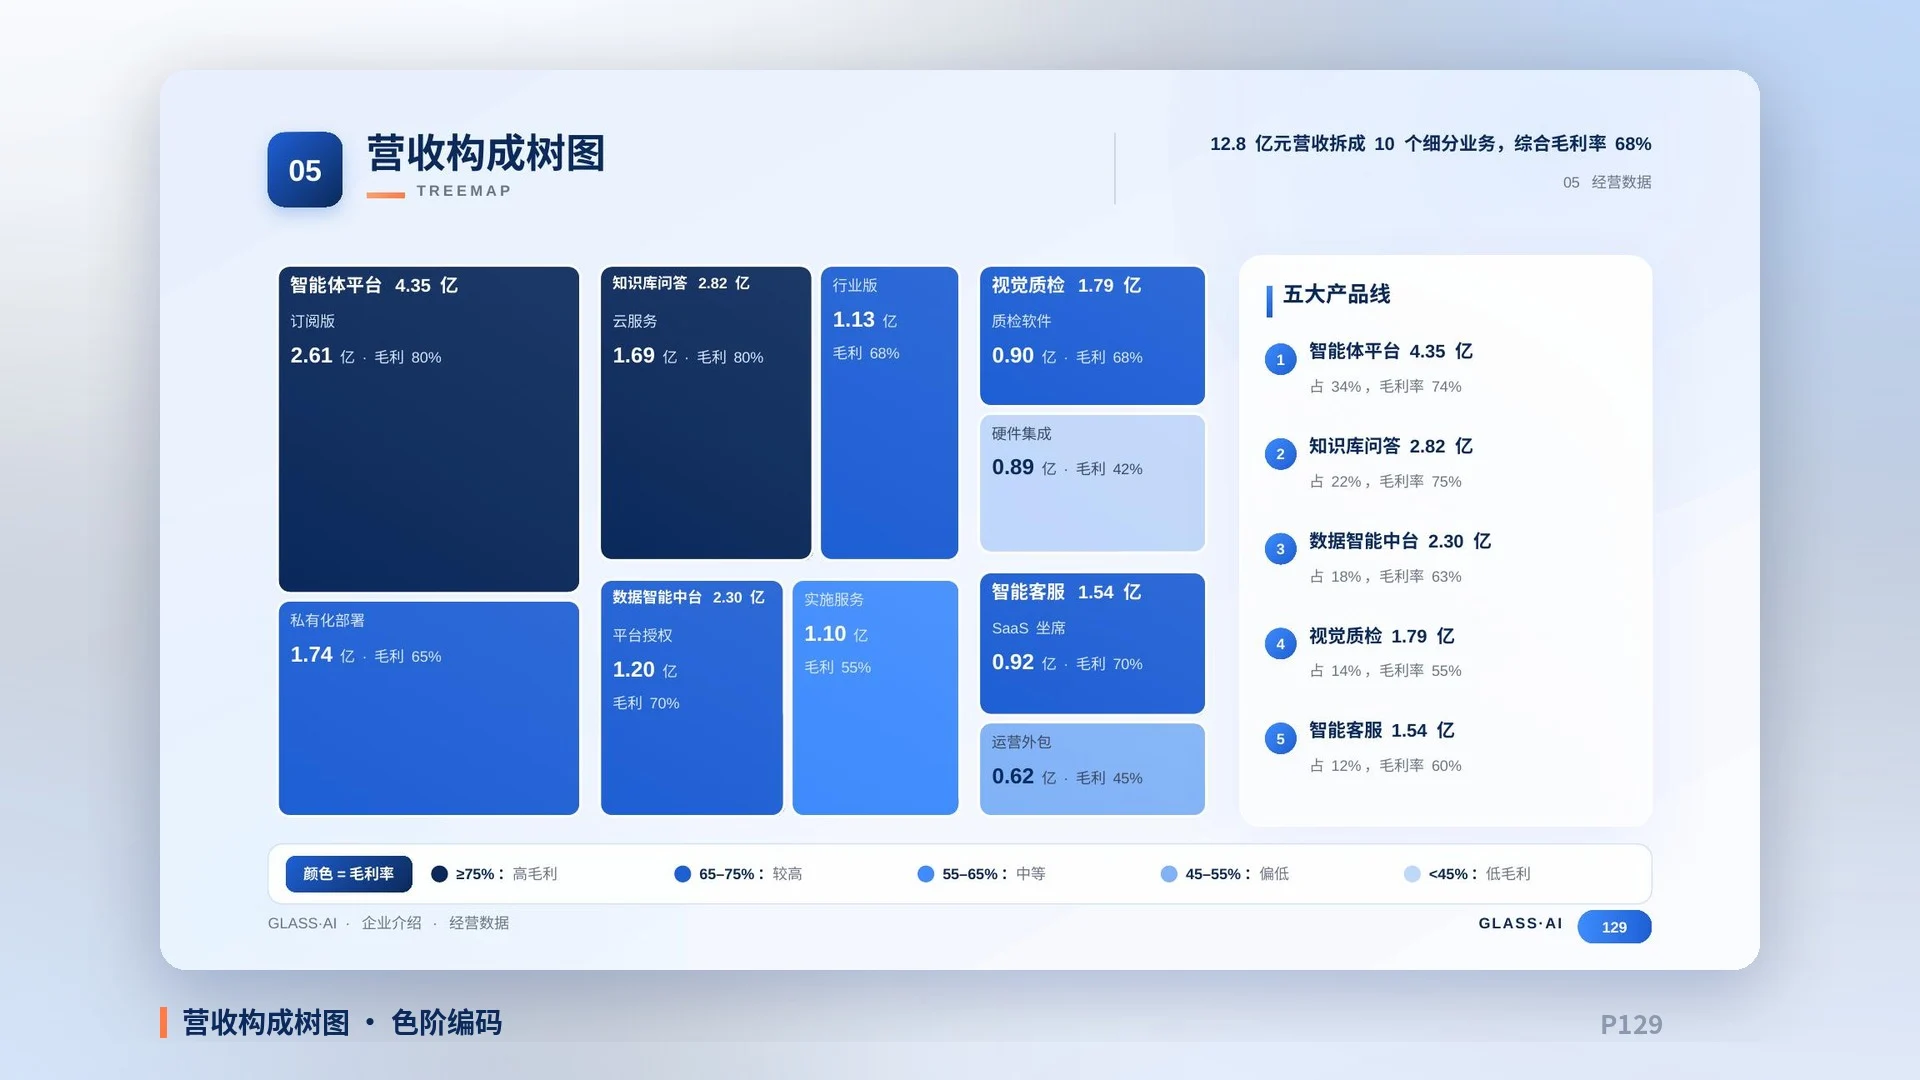Click 占 18%，毛利率 63% detail line
Image resolution: width=1920 pixels, height=1080 pixels.
1385,576
